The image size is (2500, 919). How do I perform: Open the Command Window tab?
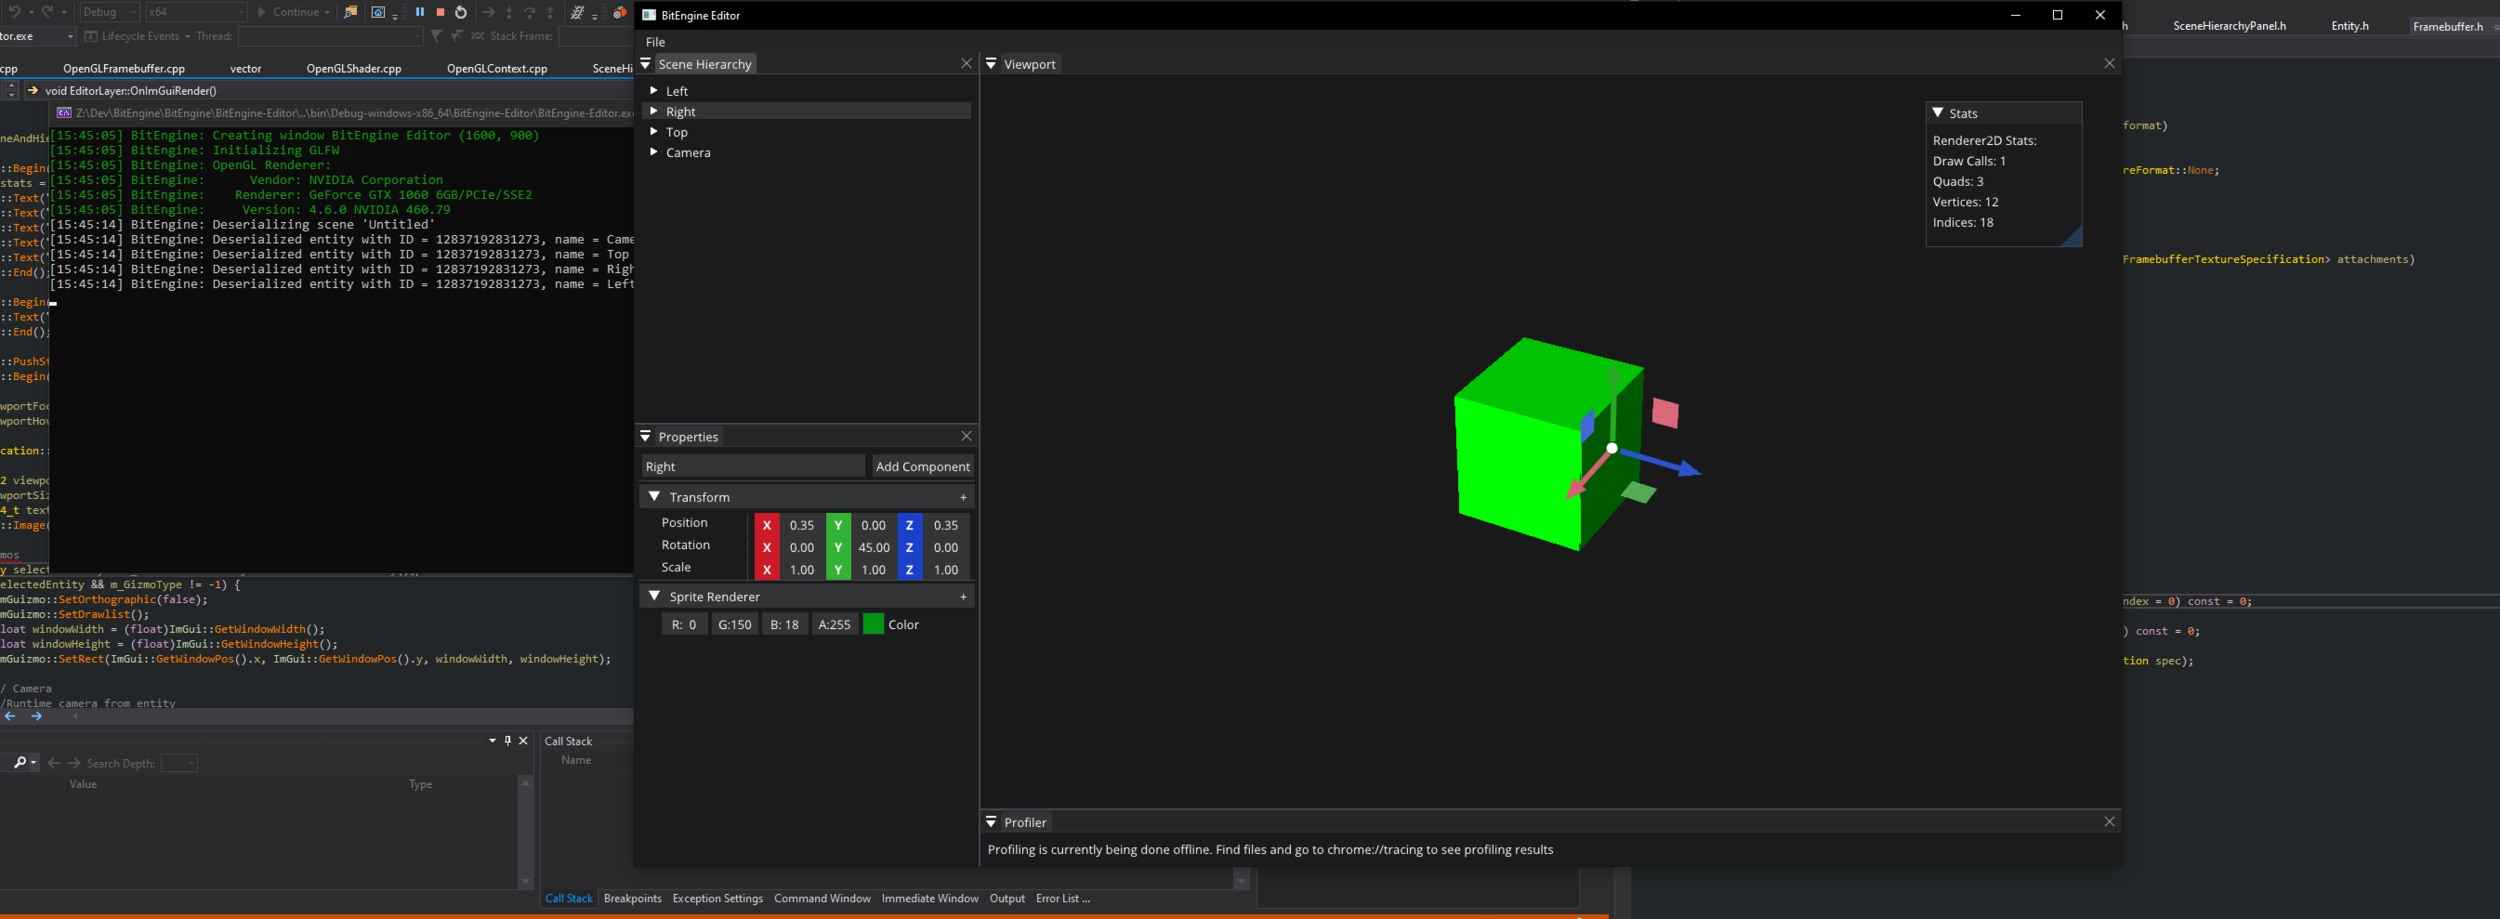click(x=822, y=898)
